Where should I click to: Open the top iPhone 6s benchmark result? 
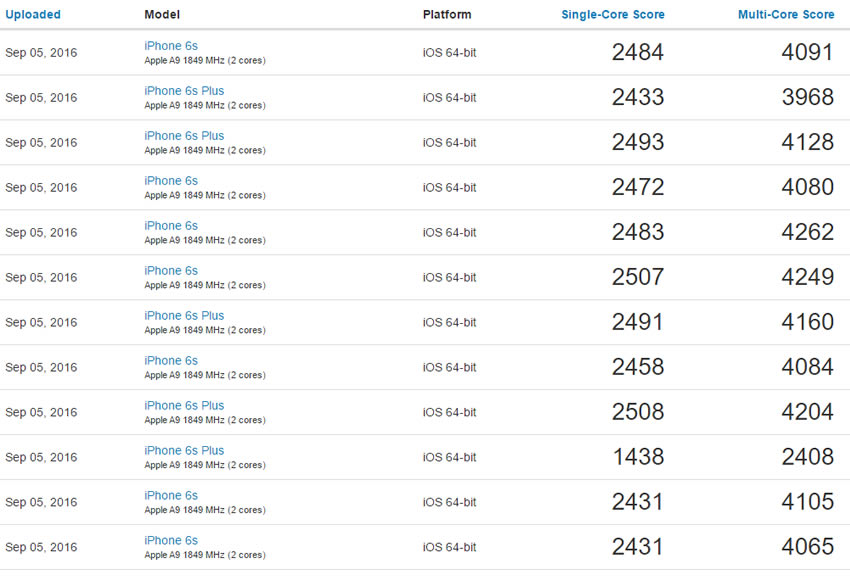(170, 45)
